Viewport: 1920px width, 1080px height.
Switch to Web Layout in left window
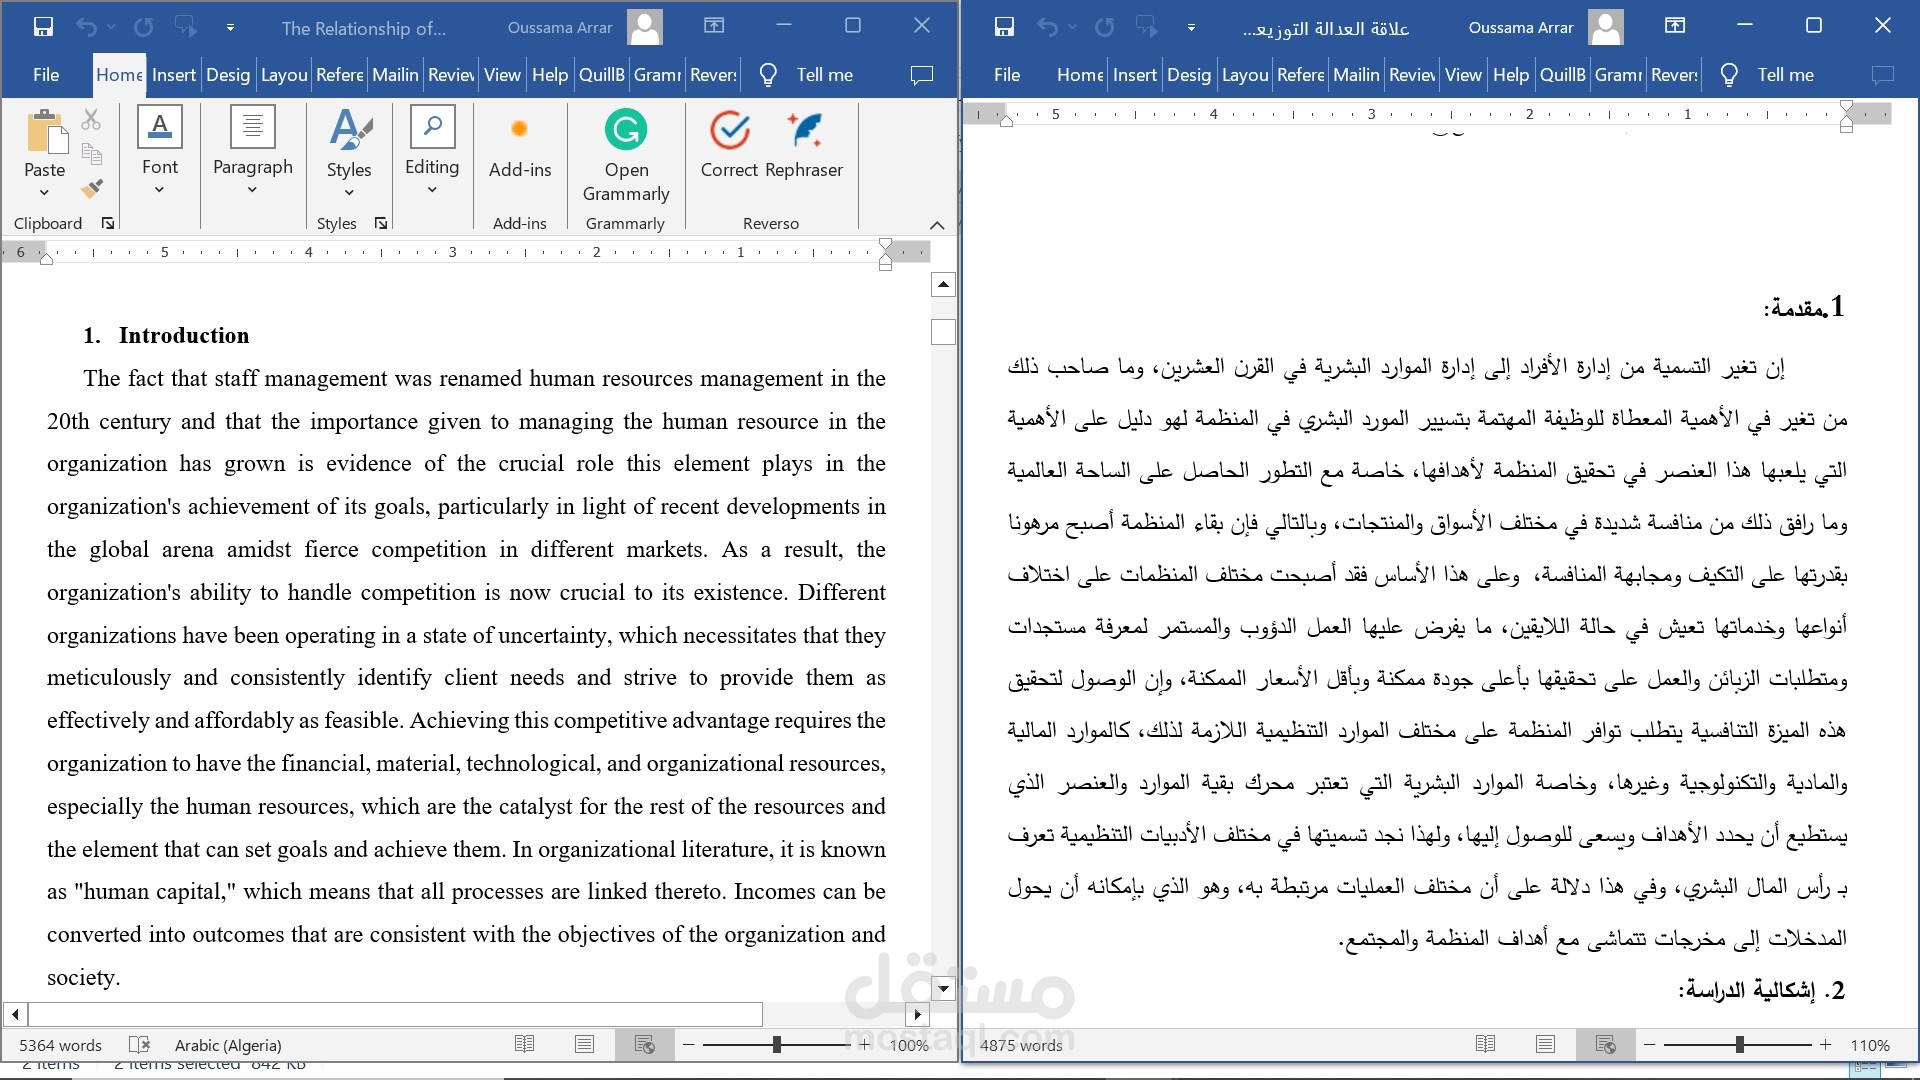coord(645,1045)
